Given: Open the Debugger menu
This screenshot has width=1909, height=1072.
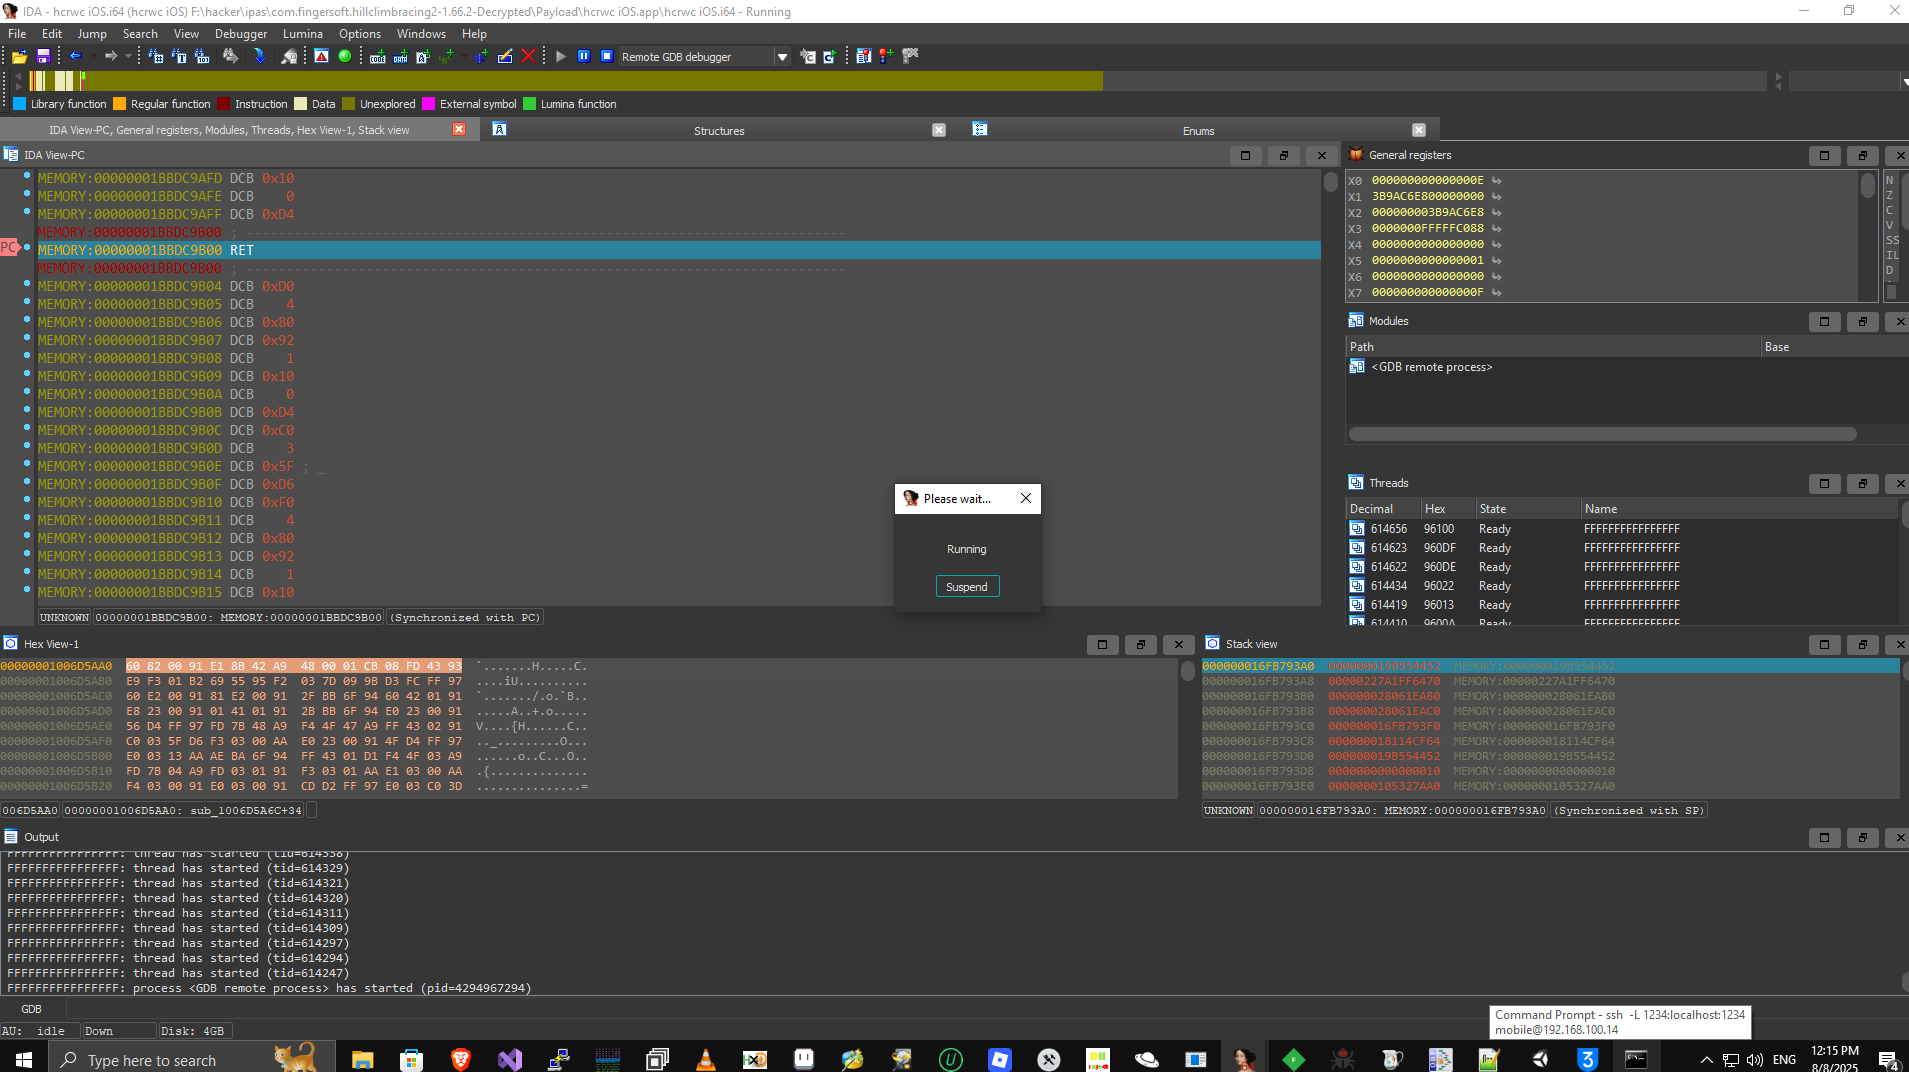Looking at the screenshot, I should [x=240, y=34].
